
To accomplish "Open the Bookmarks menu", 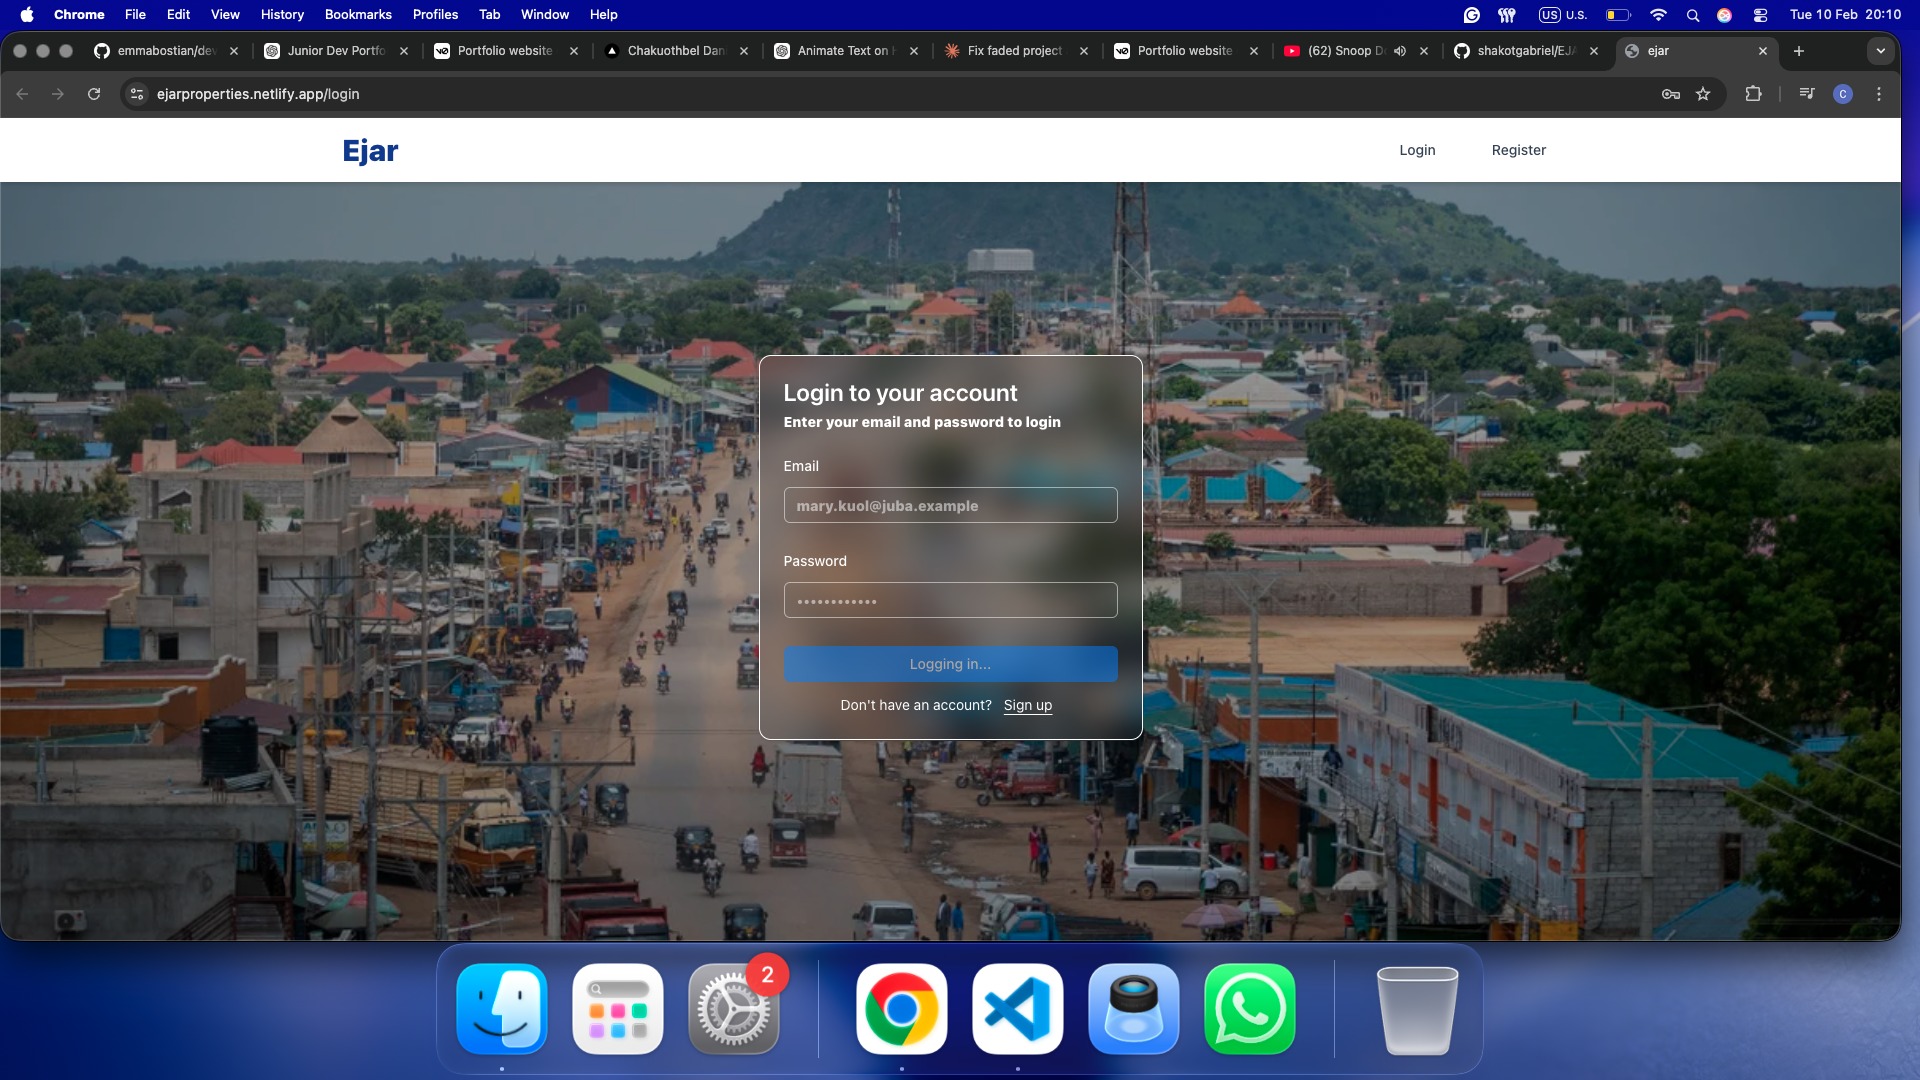I will tap(358, 15).
